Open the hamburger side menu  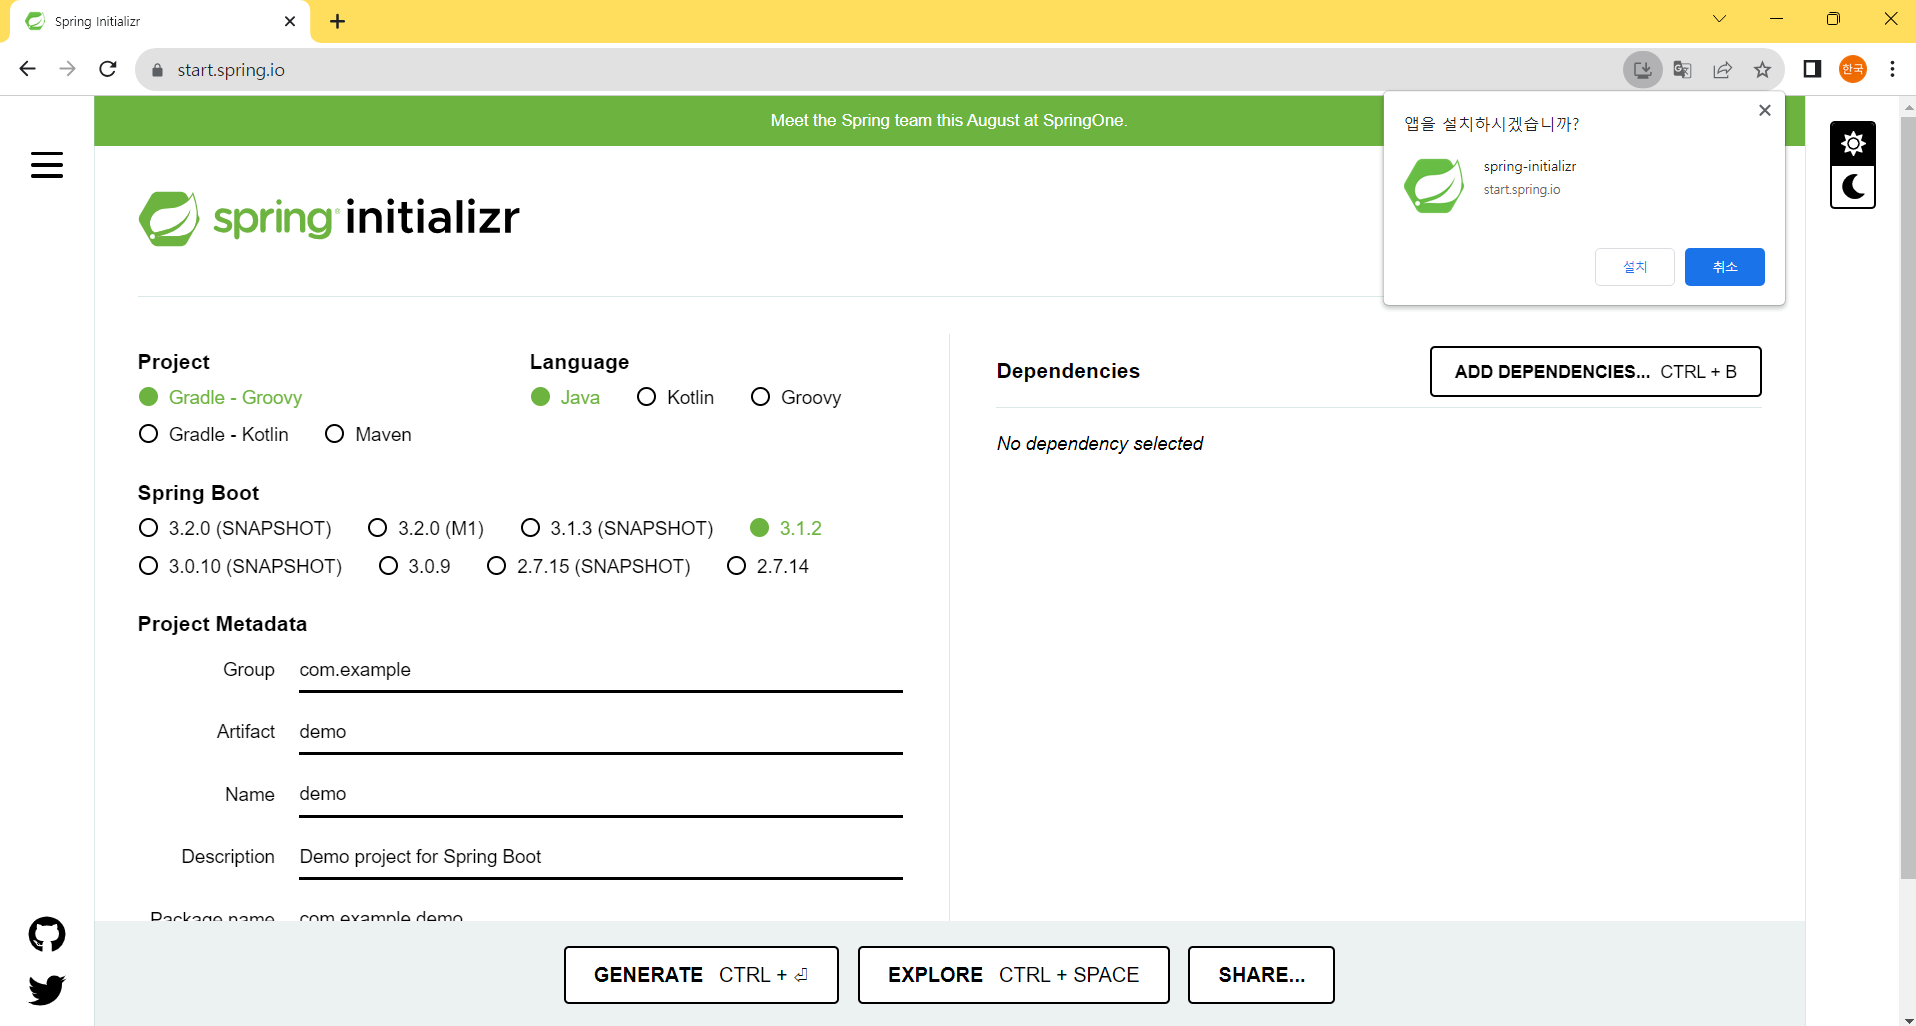47,165
